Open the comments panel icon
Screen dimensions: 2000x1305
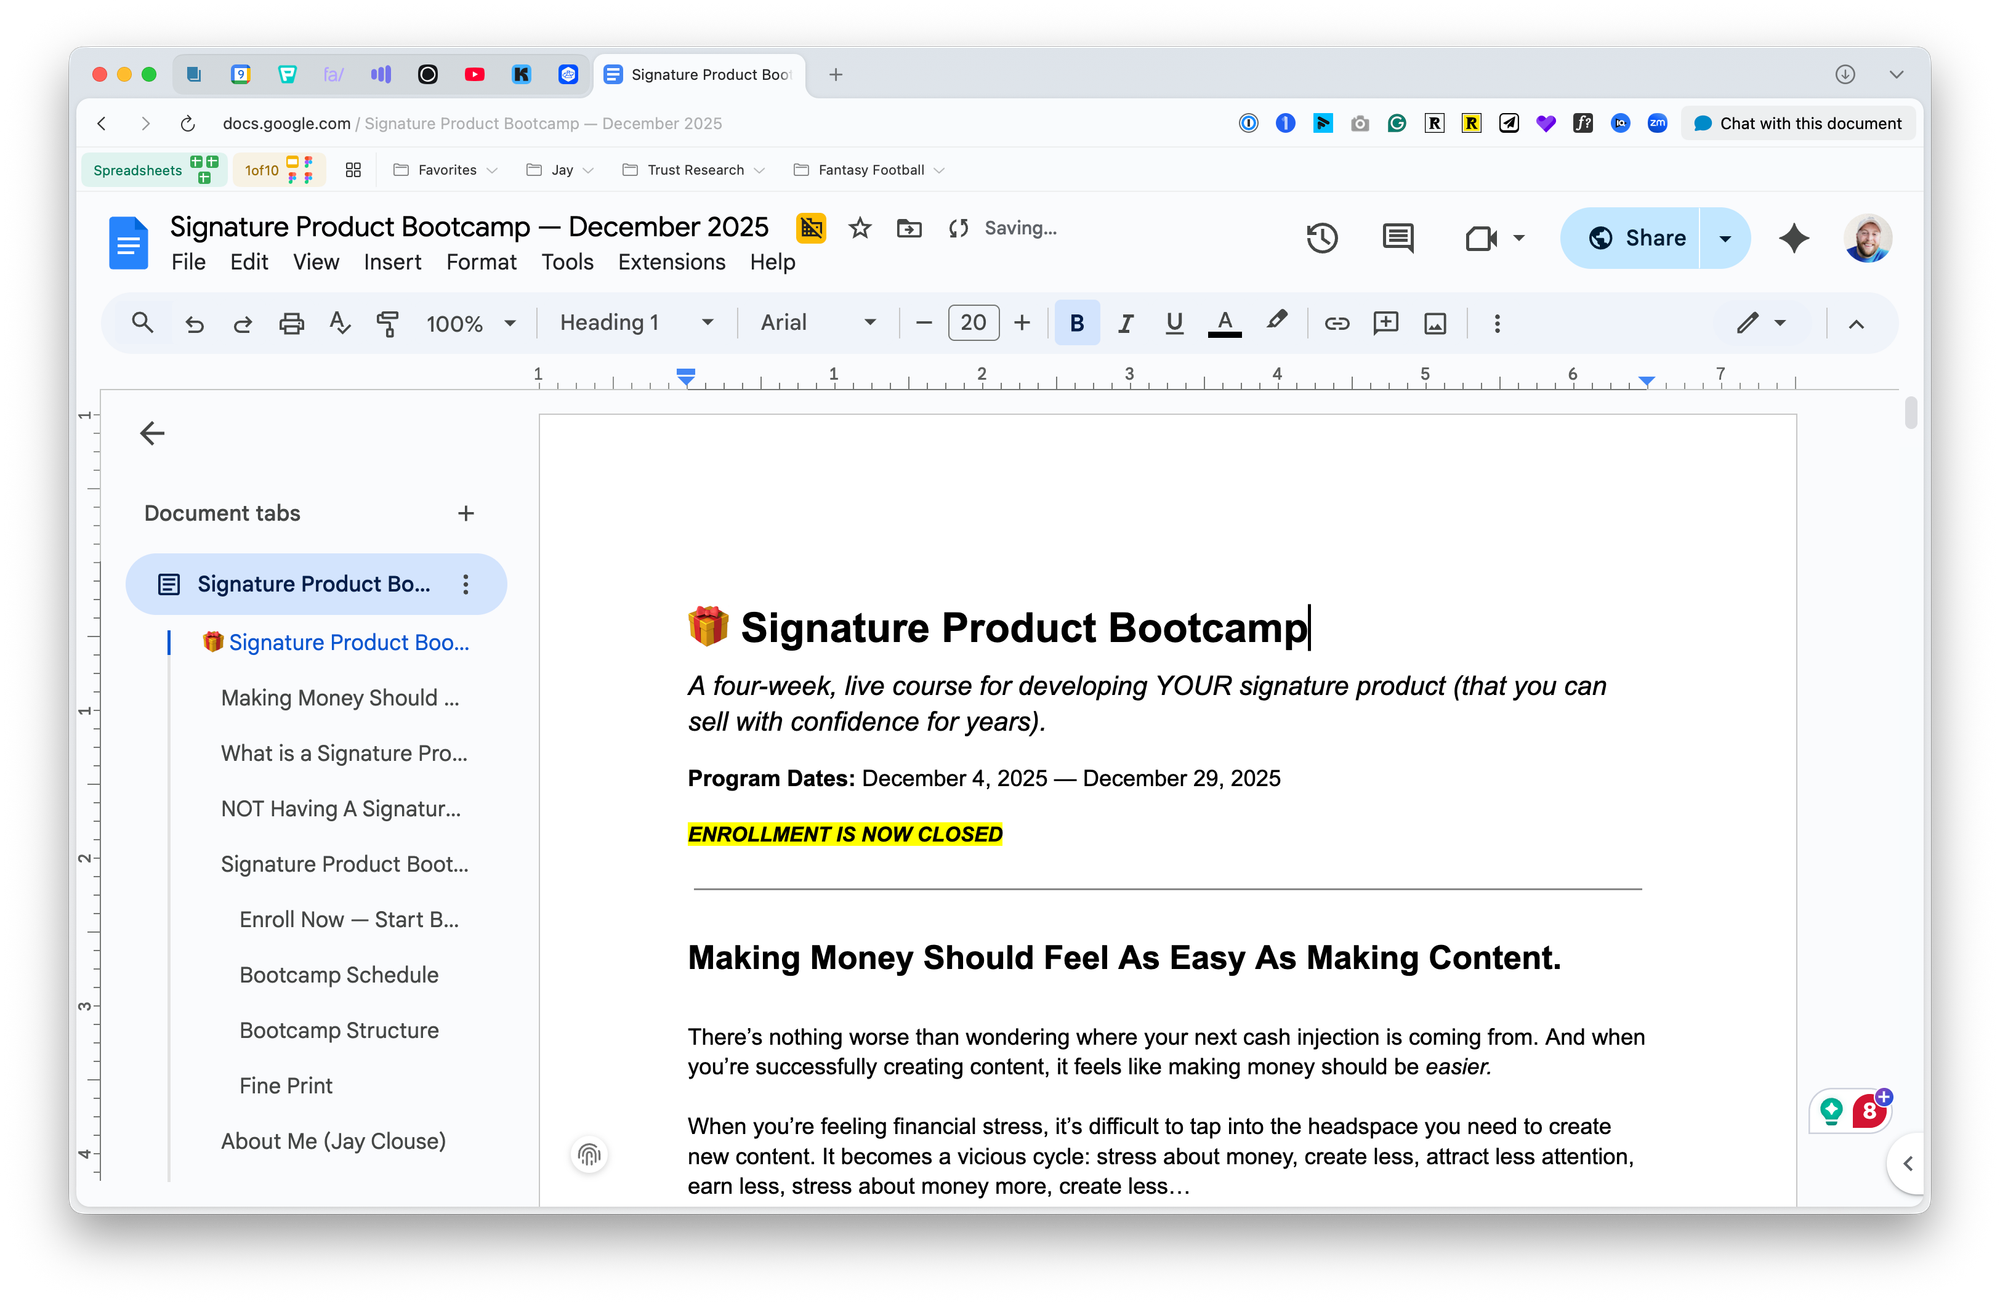coord(1397,238)
